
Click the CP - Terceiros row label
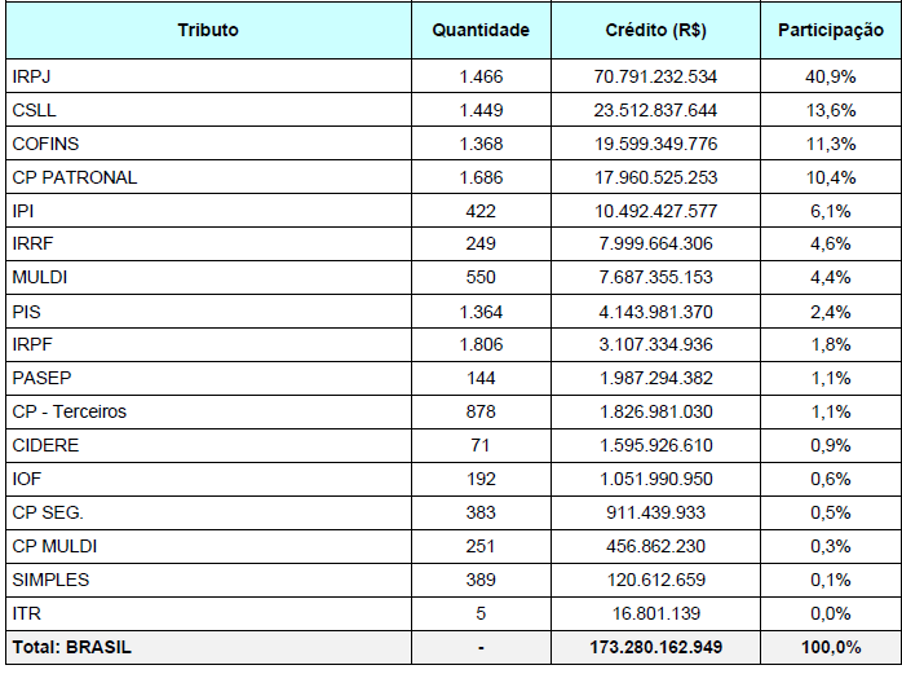coord(69,411)
